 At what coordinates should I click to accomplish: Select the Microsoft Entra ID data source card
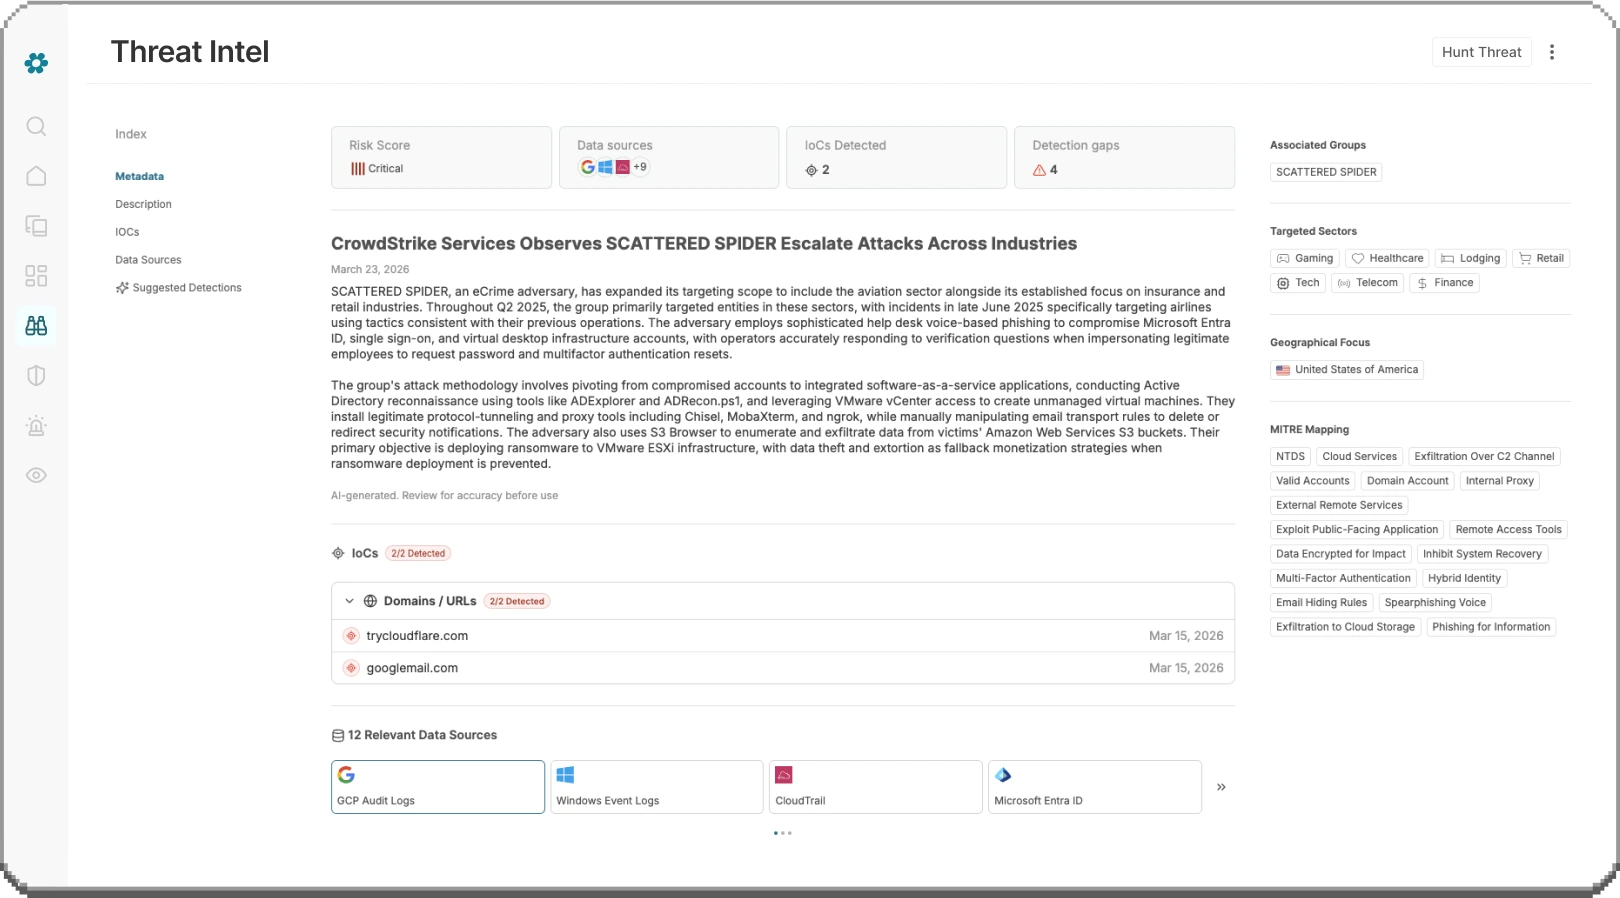pyautogui.click(x=1095, y=787)
